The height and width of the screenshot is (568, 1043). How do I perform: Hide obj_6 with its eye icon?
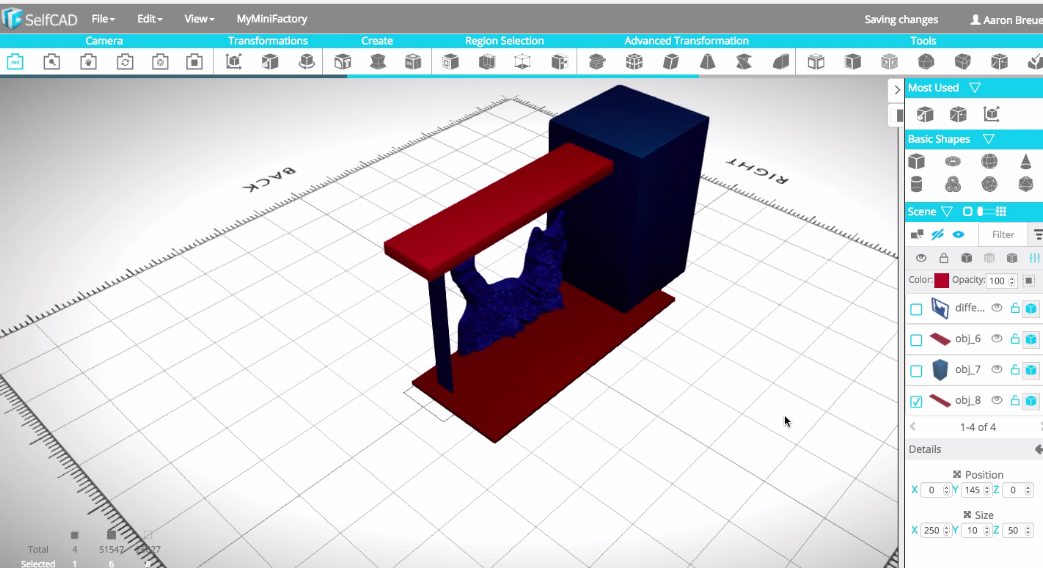(x=996, y=339)
